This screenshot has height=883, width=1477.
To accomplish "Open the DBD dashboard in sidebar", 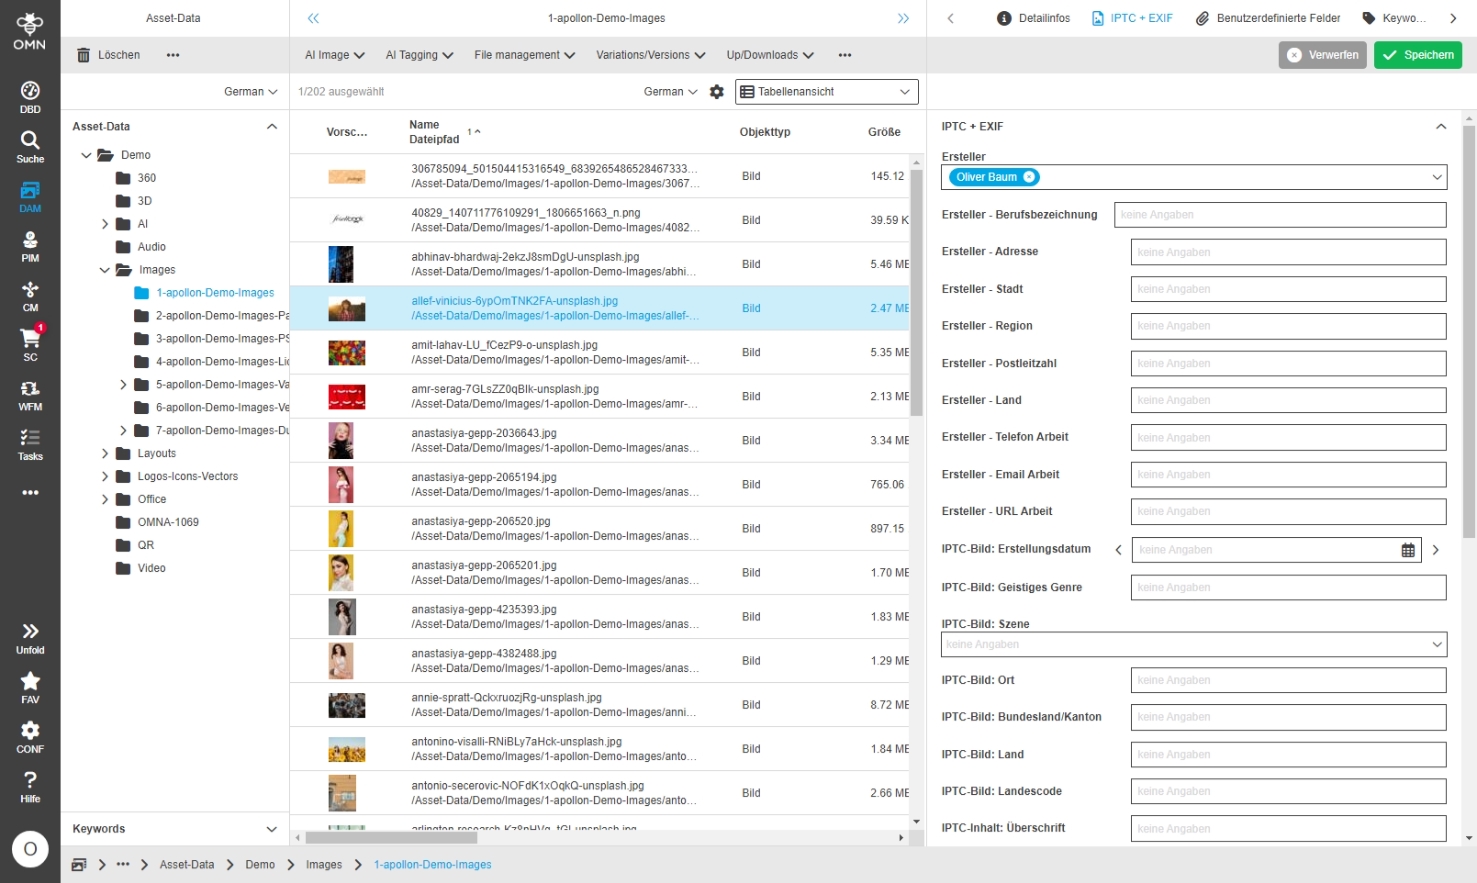I will pyautogui.click(x=30, y=96).
